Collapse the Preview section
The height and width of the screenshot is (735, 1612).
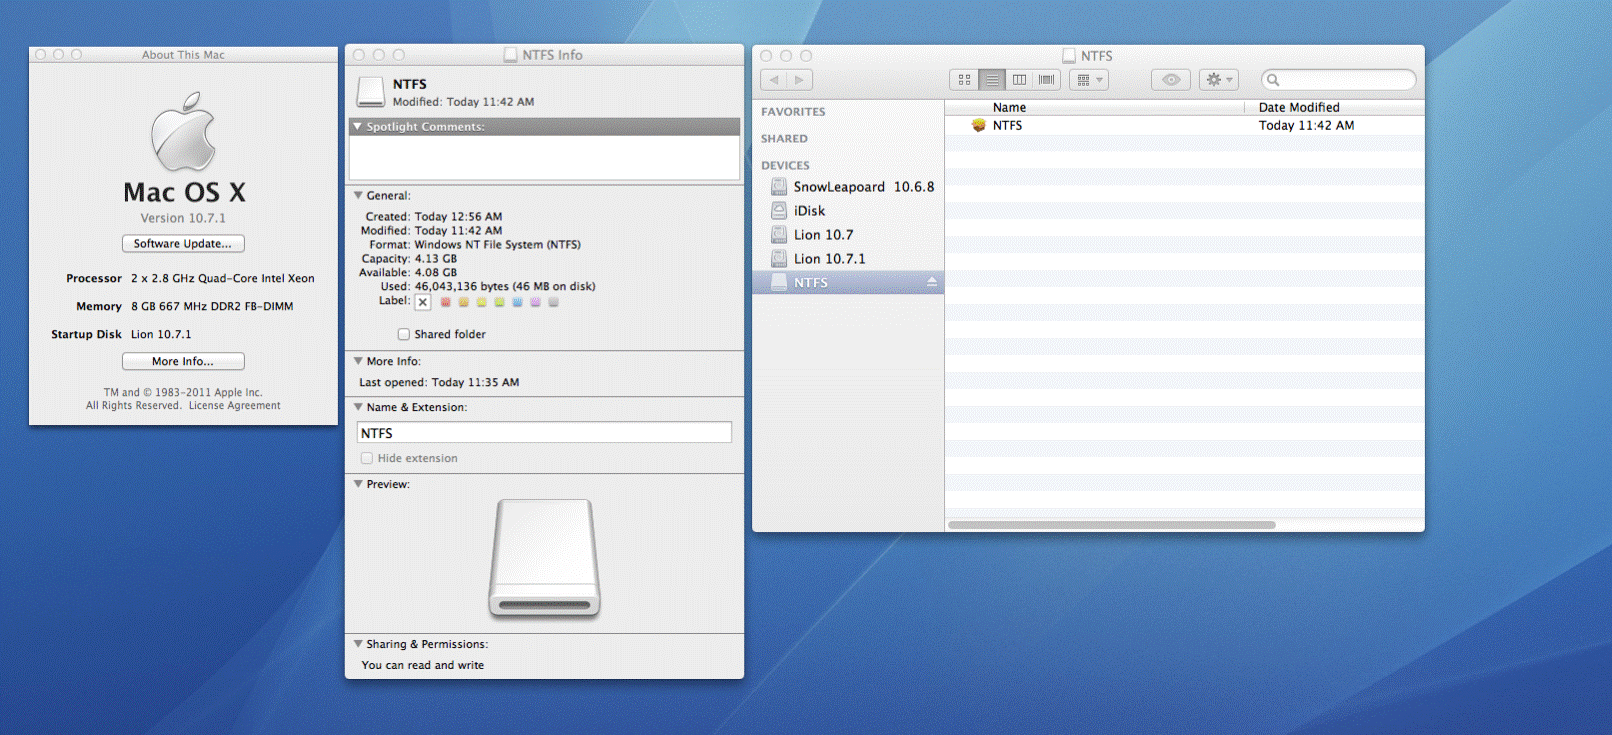pos(358,484)
